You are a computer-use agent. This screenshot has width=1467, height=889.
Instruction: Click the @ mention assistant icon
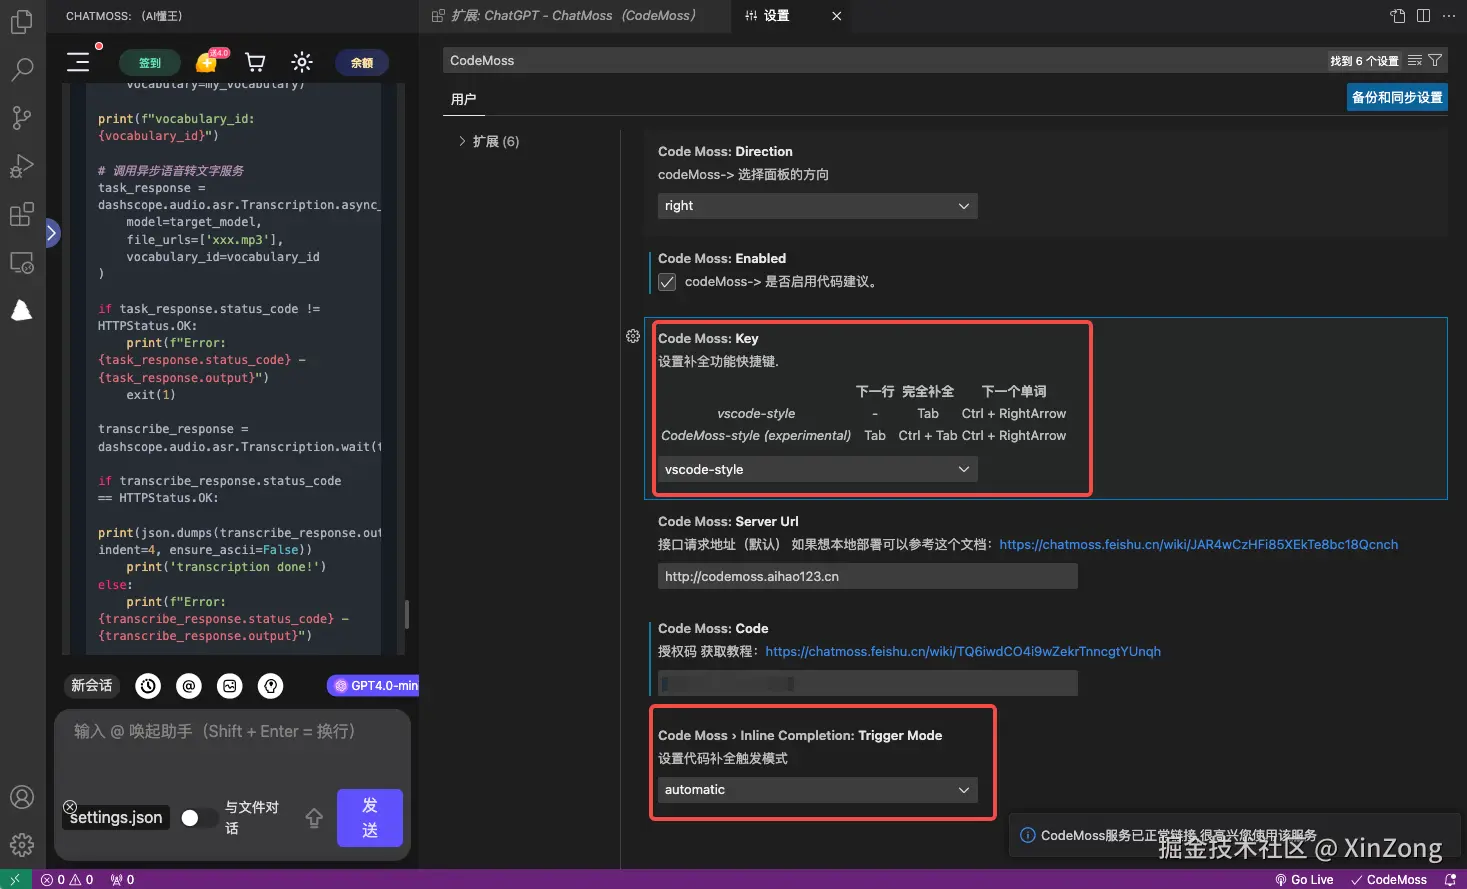coord(189,686)
